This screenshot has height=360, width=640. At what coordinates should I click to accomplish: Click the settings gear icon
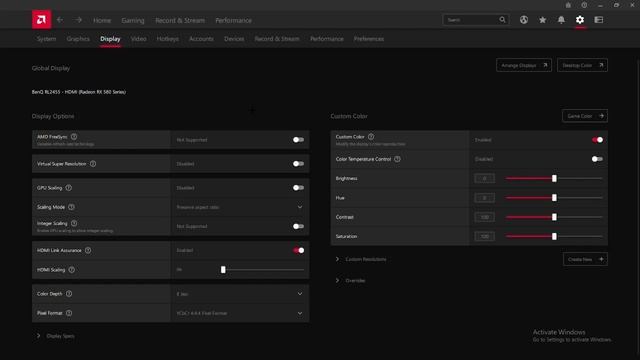tap(580, 20)
